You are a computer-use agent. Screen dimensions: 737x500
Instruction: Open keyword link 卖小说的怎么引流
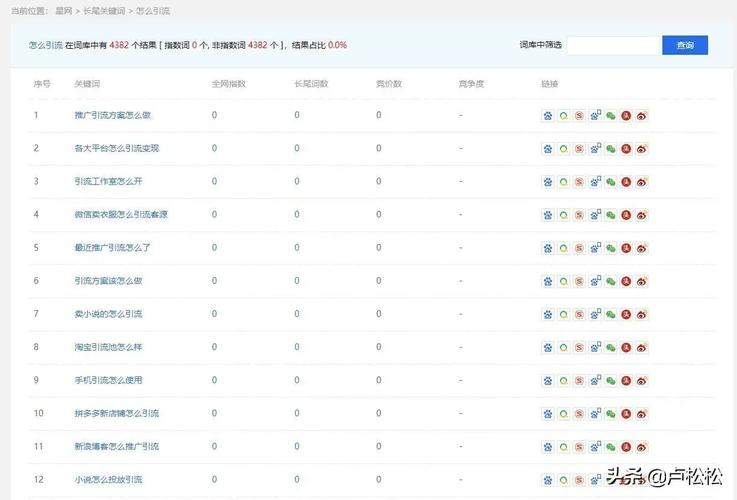[108, 314]
